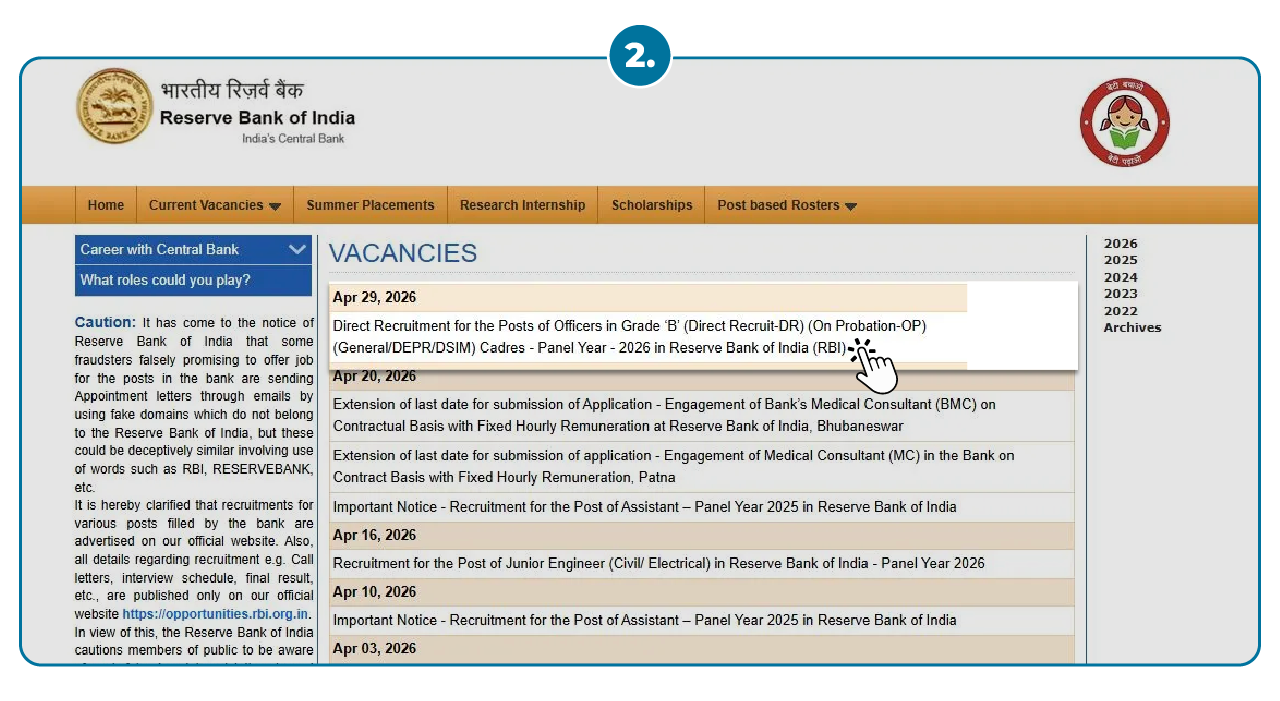Select the 2025 year filter
The image size is (1280, 701).
pos(1120,260)
